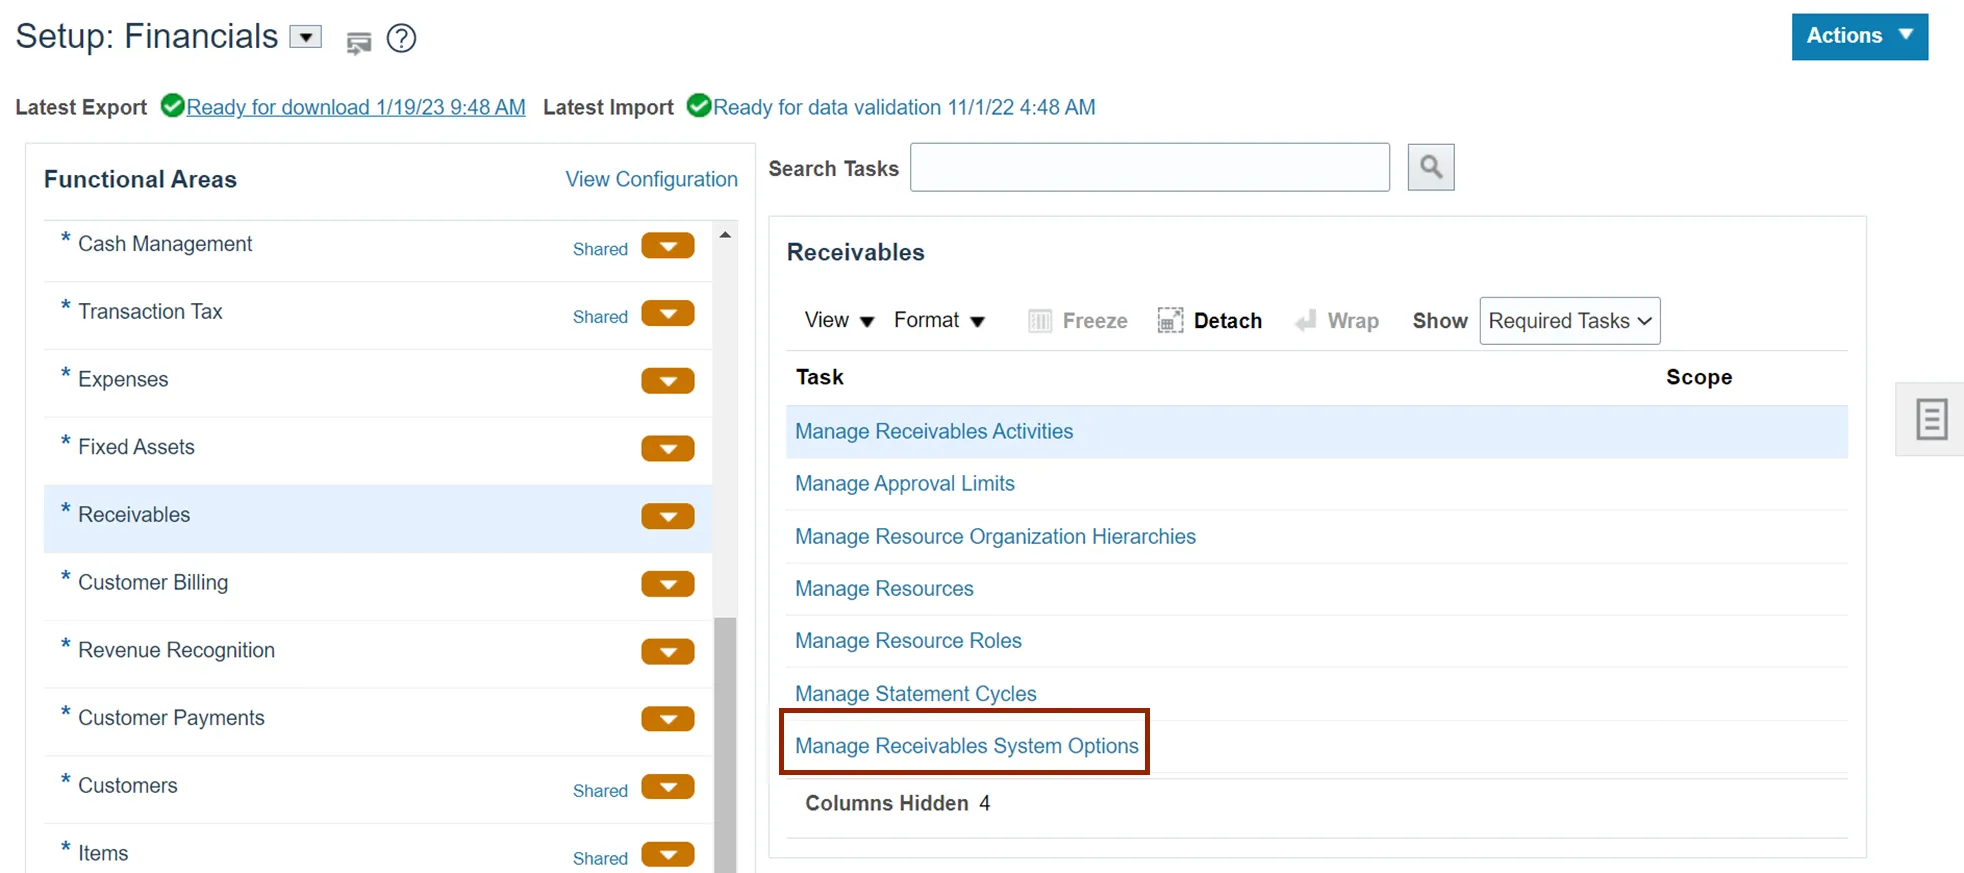Open the Format menu
Viewport: 1964px width, 873px height.
938,321
